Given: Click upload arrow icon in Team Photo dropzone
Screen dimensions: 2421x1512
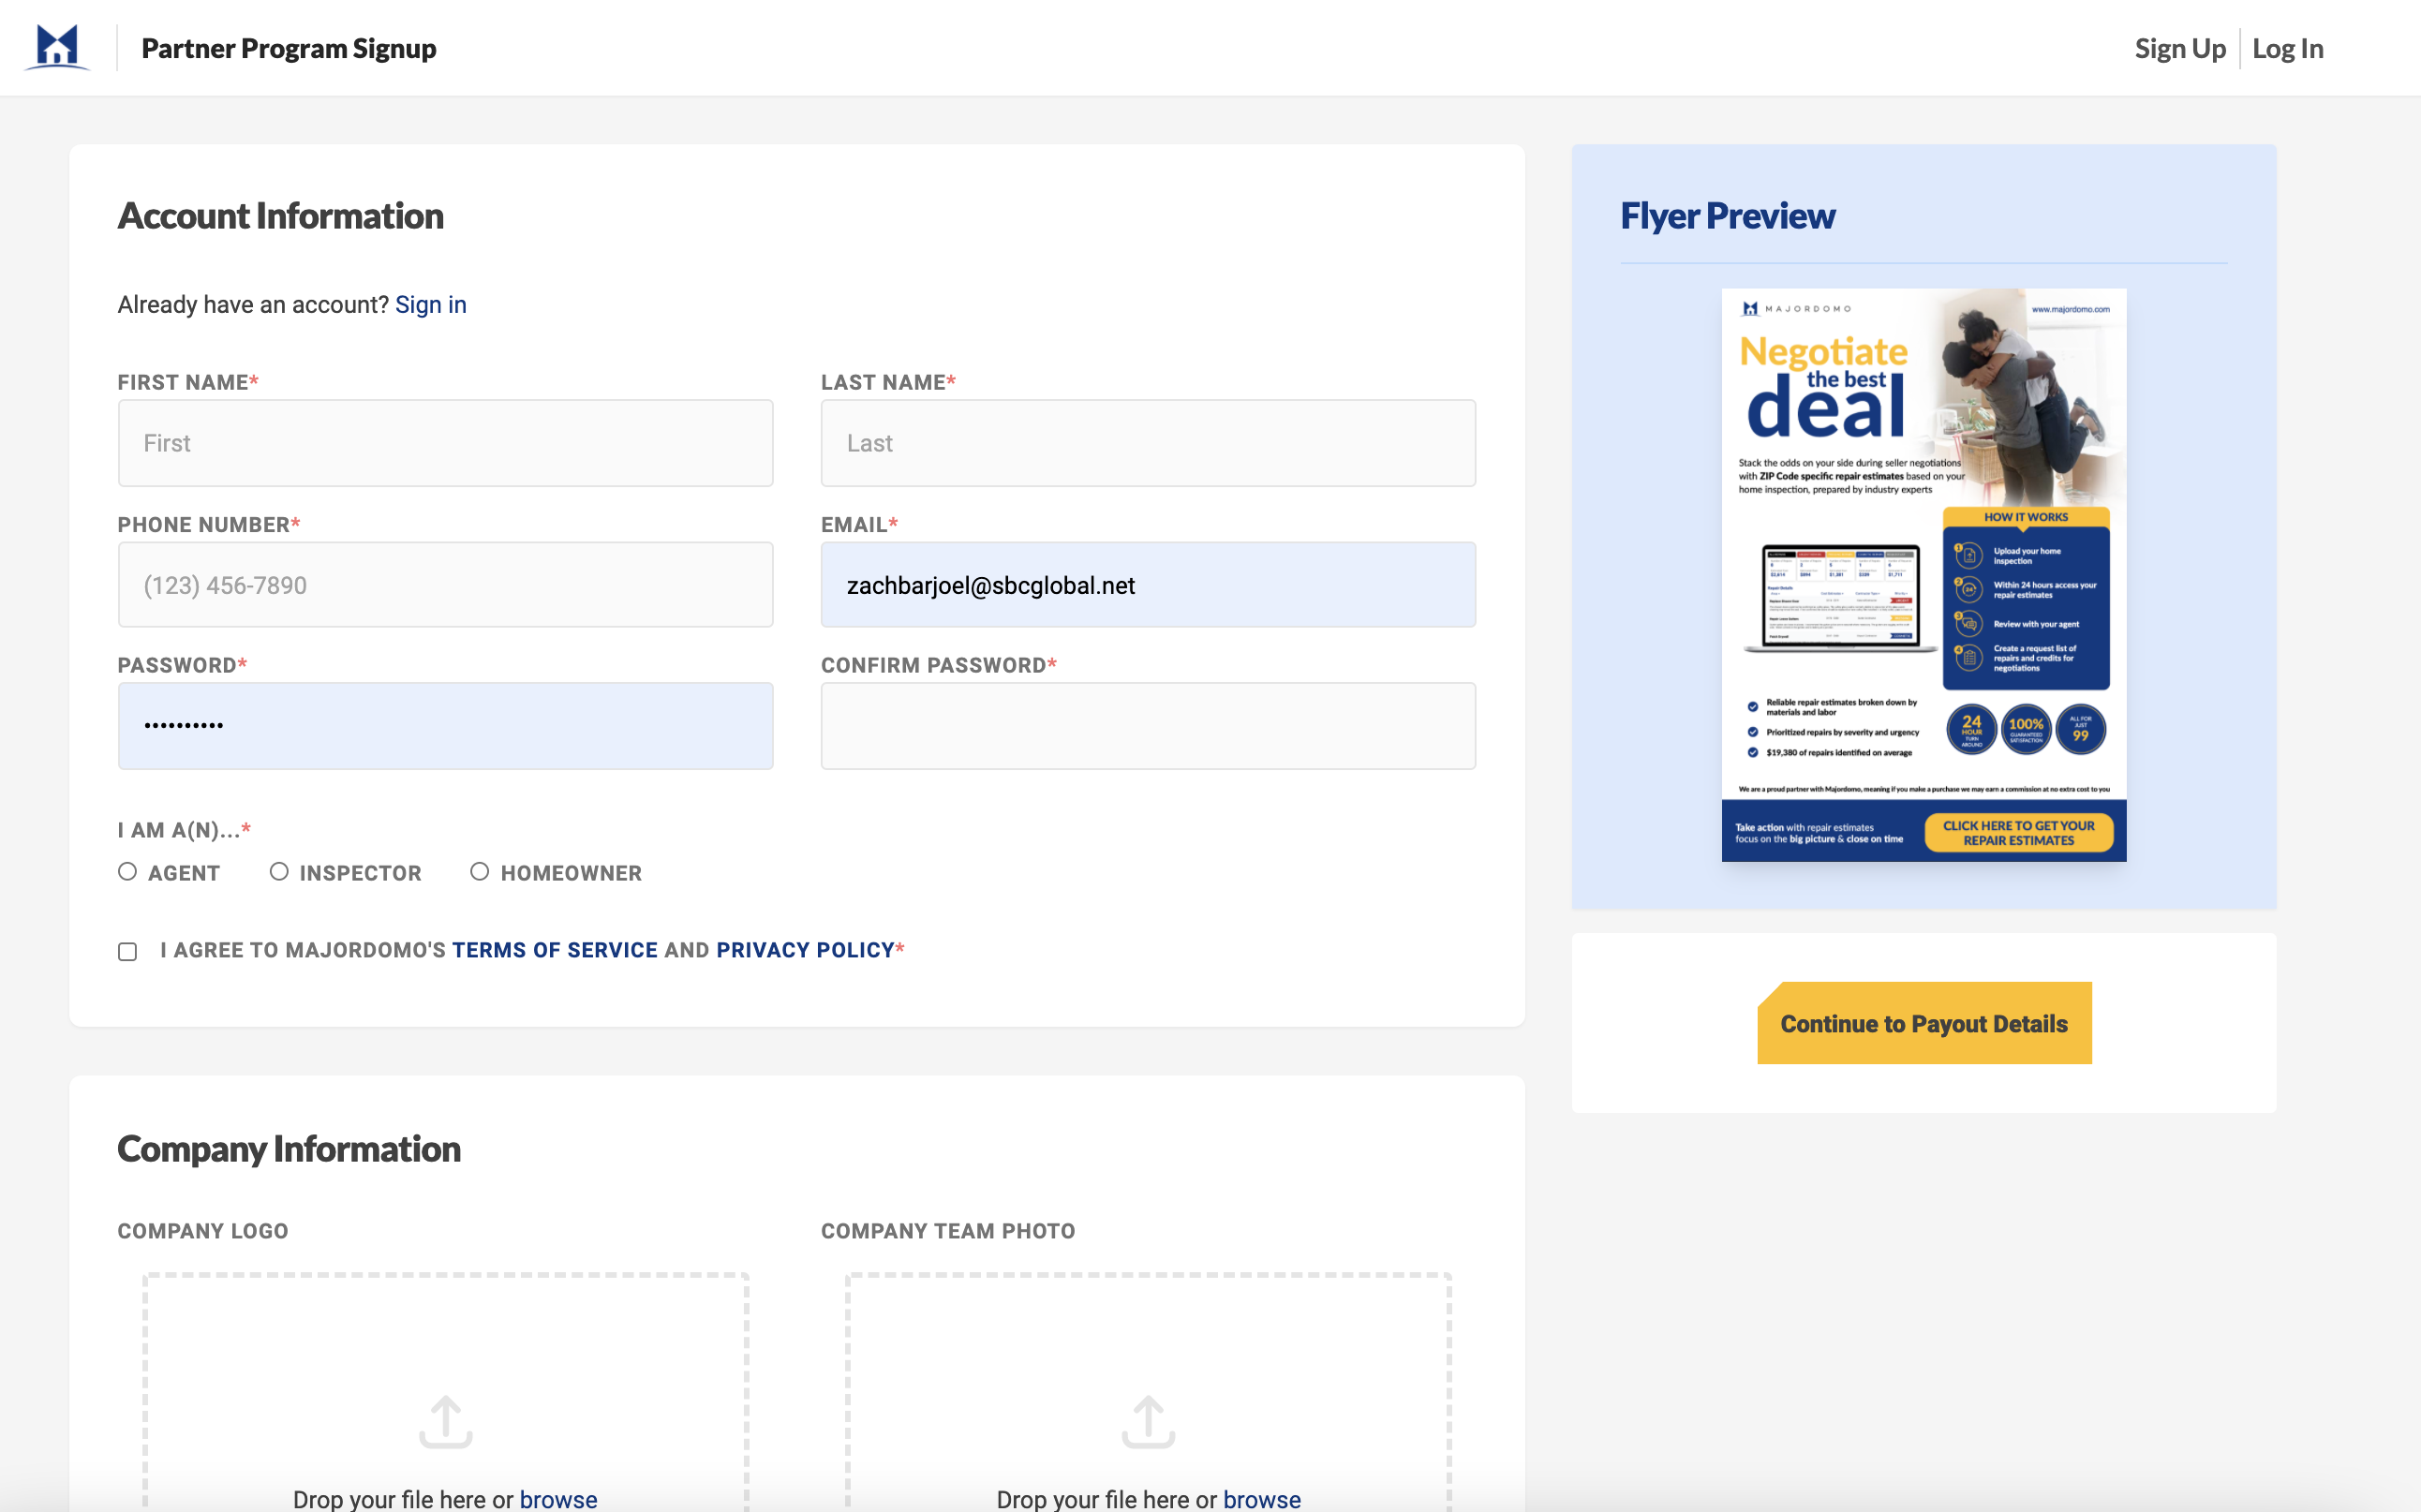Looking at the screenshot, I should point(1148,1421).
